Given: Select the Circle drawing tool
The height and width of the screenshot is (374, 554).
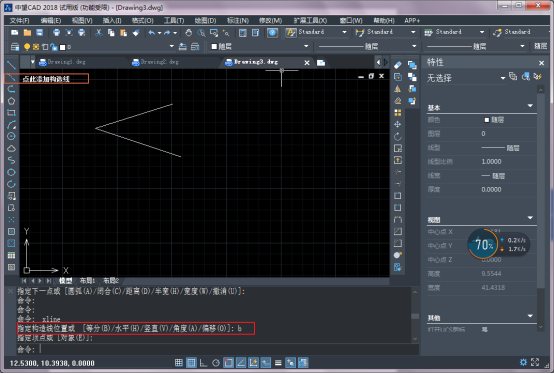Looking at the screenshot, I should tap(11, 136).
